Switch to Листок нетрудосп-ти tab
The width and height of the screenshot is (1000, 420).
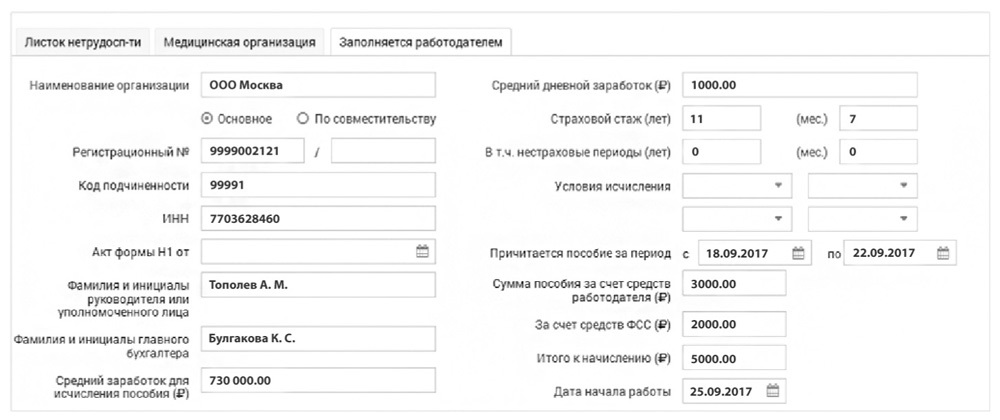click(83, 43)
